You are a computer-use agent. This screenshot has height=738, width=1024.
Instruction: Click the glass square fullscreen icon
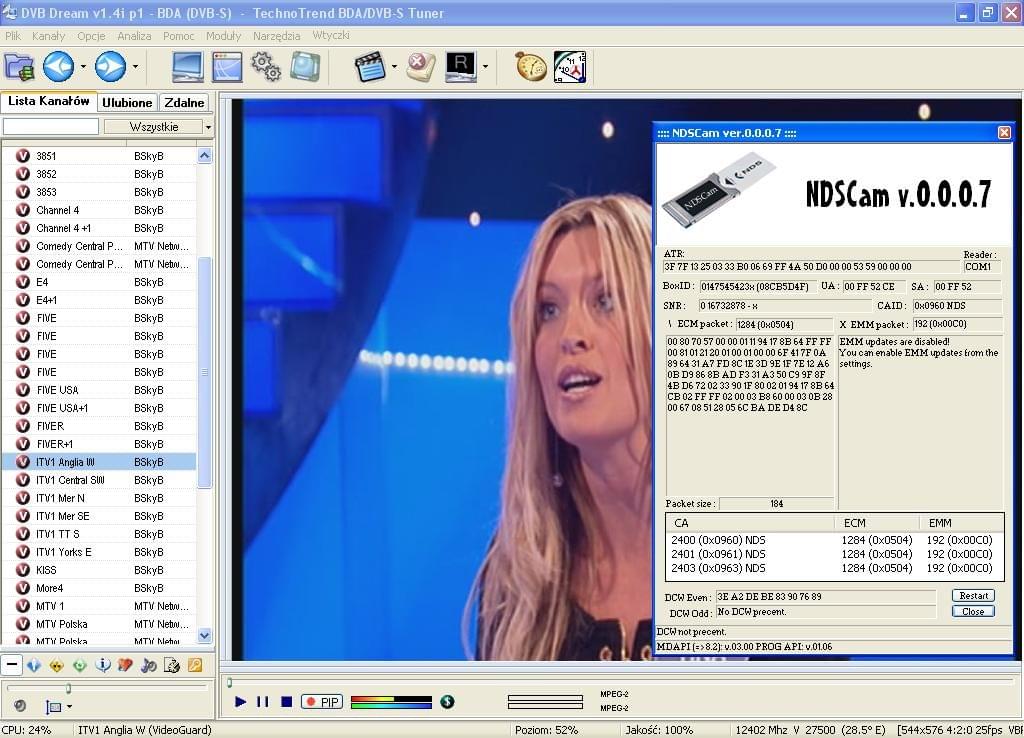[x=305, y=67]
